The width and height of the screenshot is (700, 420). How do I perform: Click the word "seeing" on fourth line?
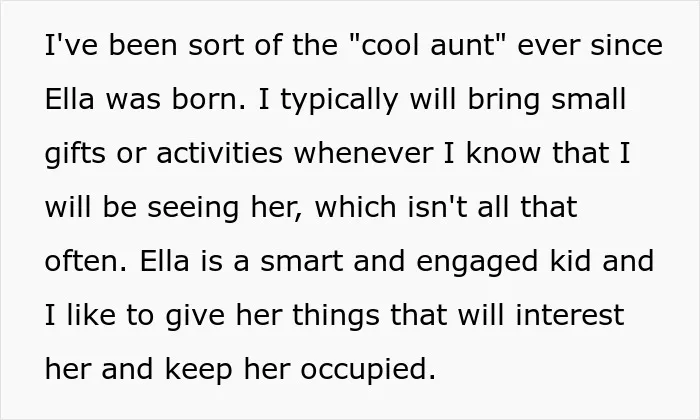(x=193, y=209)
